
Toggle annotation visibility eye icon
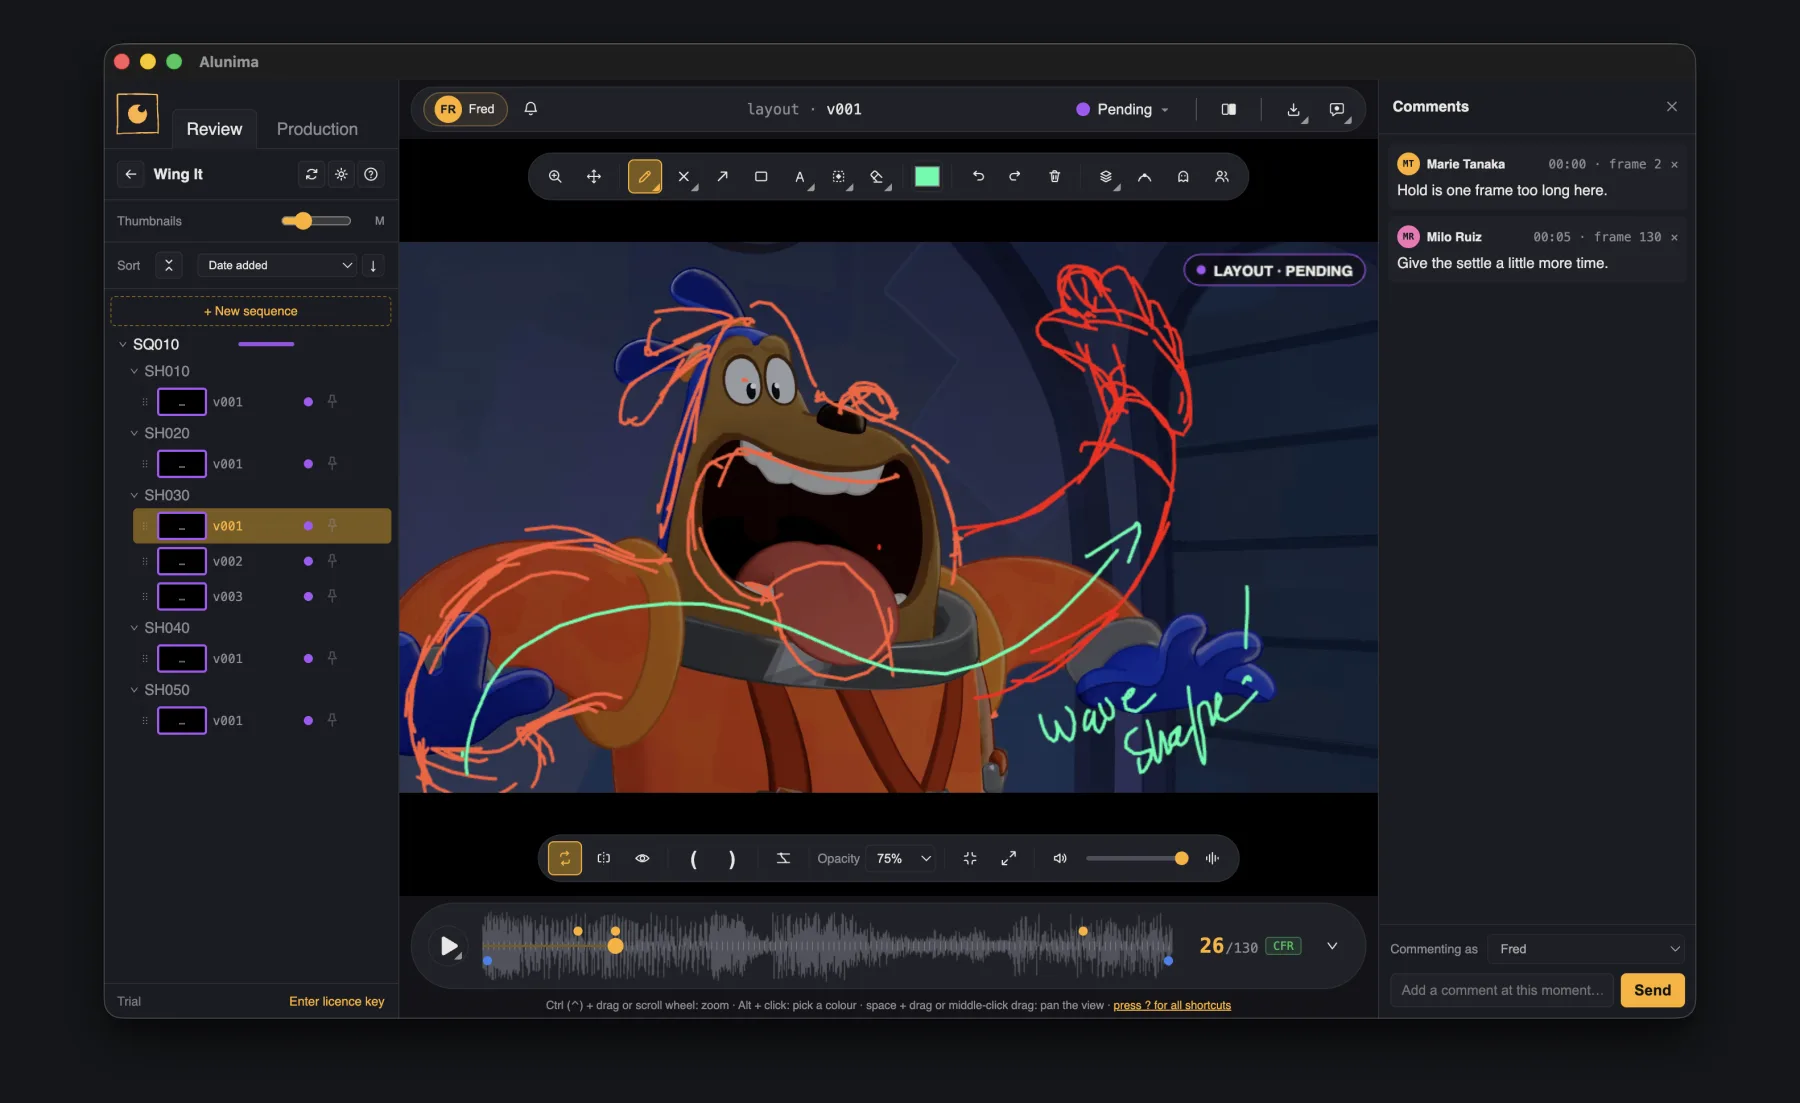point(643,858)
